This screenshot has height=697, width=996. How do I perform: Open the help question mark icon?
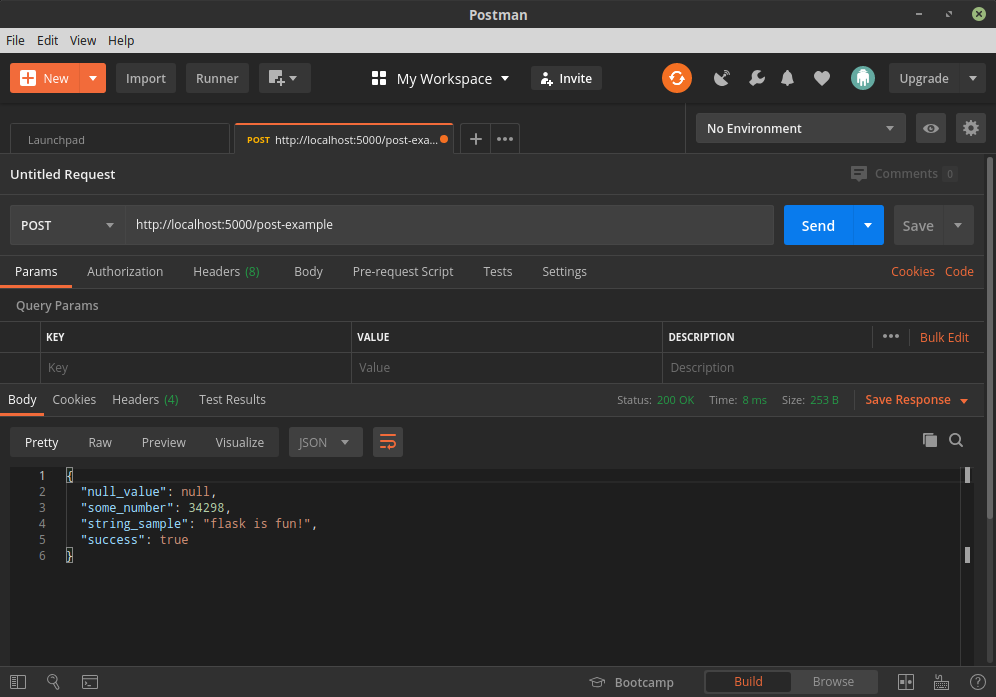[978, 682]
